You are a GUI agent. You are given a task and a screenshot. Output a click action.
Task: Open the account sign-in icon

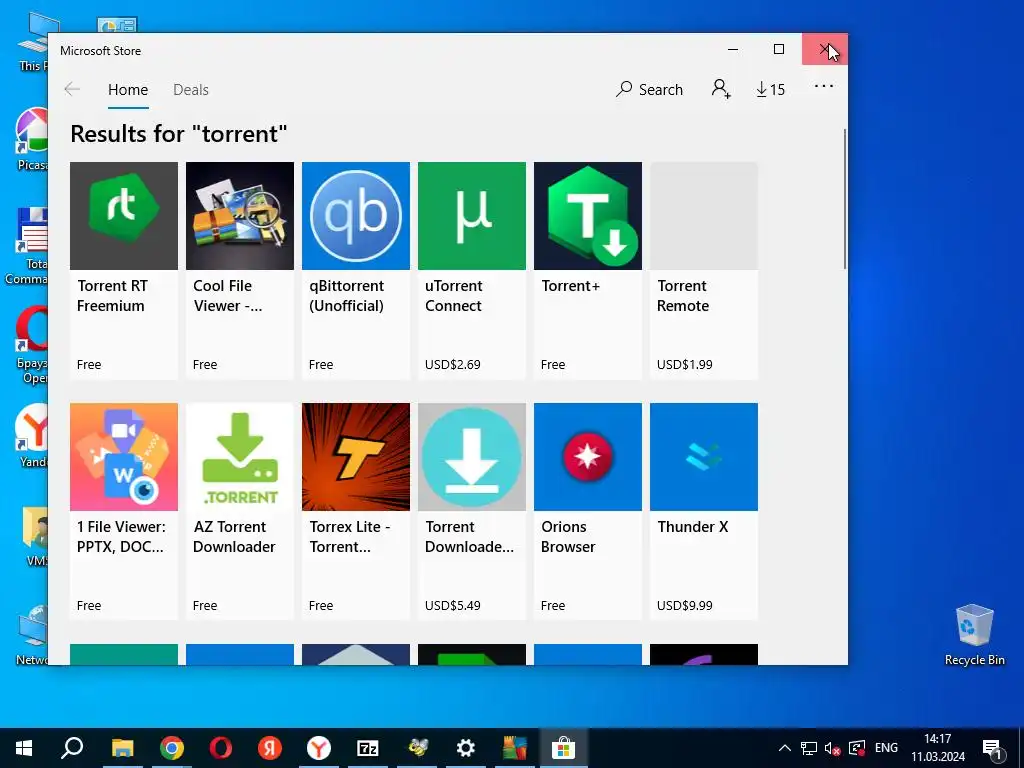tap(721, 89)
